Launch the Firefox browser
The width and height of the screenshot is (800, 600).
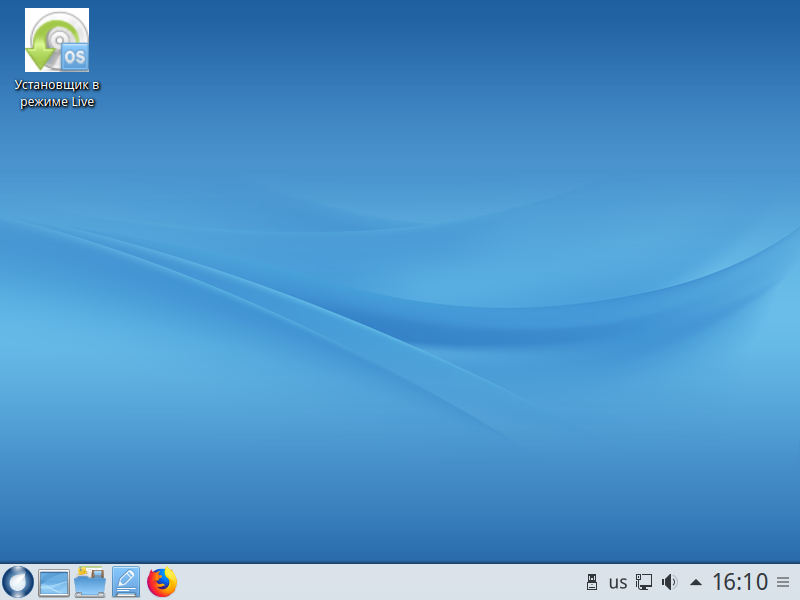pos(162,582)
